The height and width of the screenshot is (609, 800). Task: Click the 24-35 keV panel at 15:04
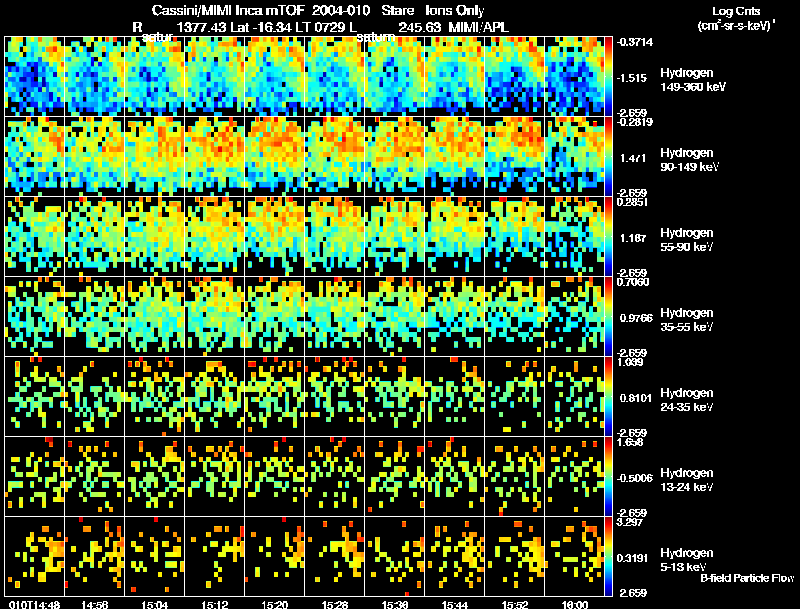tap(155, 396)
